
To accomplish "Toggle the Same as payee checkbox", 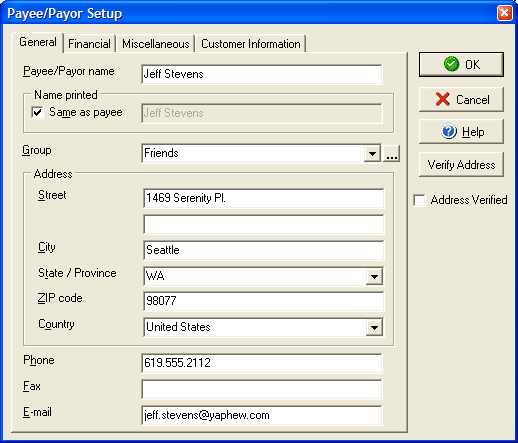I will pos(37,112).
